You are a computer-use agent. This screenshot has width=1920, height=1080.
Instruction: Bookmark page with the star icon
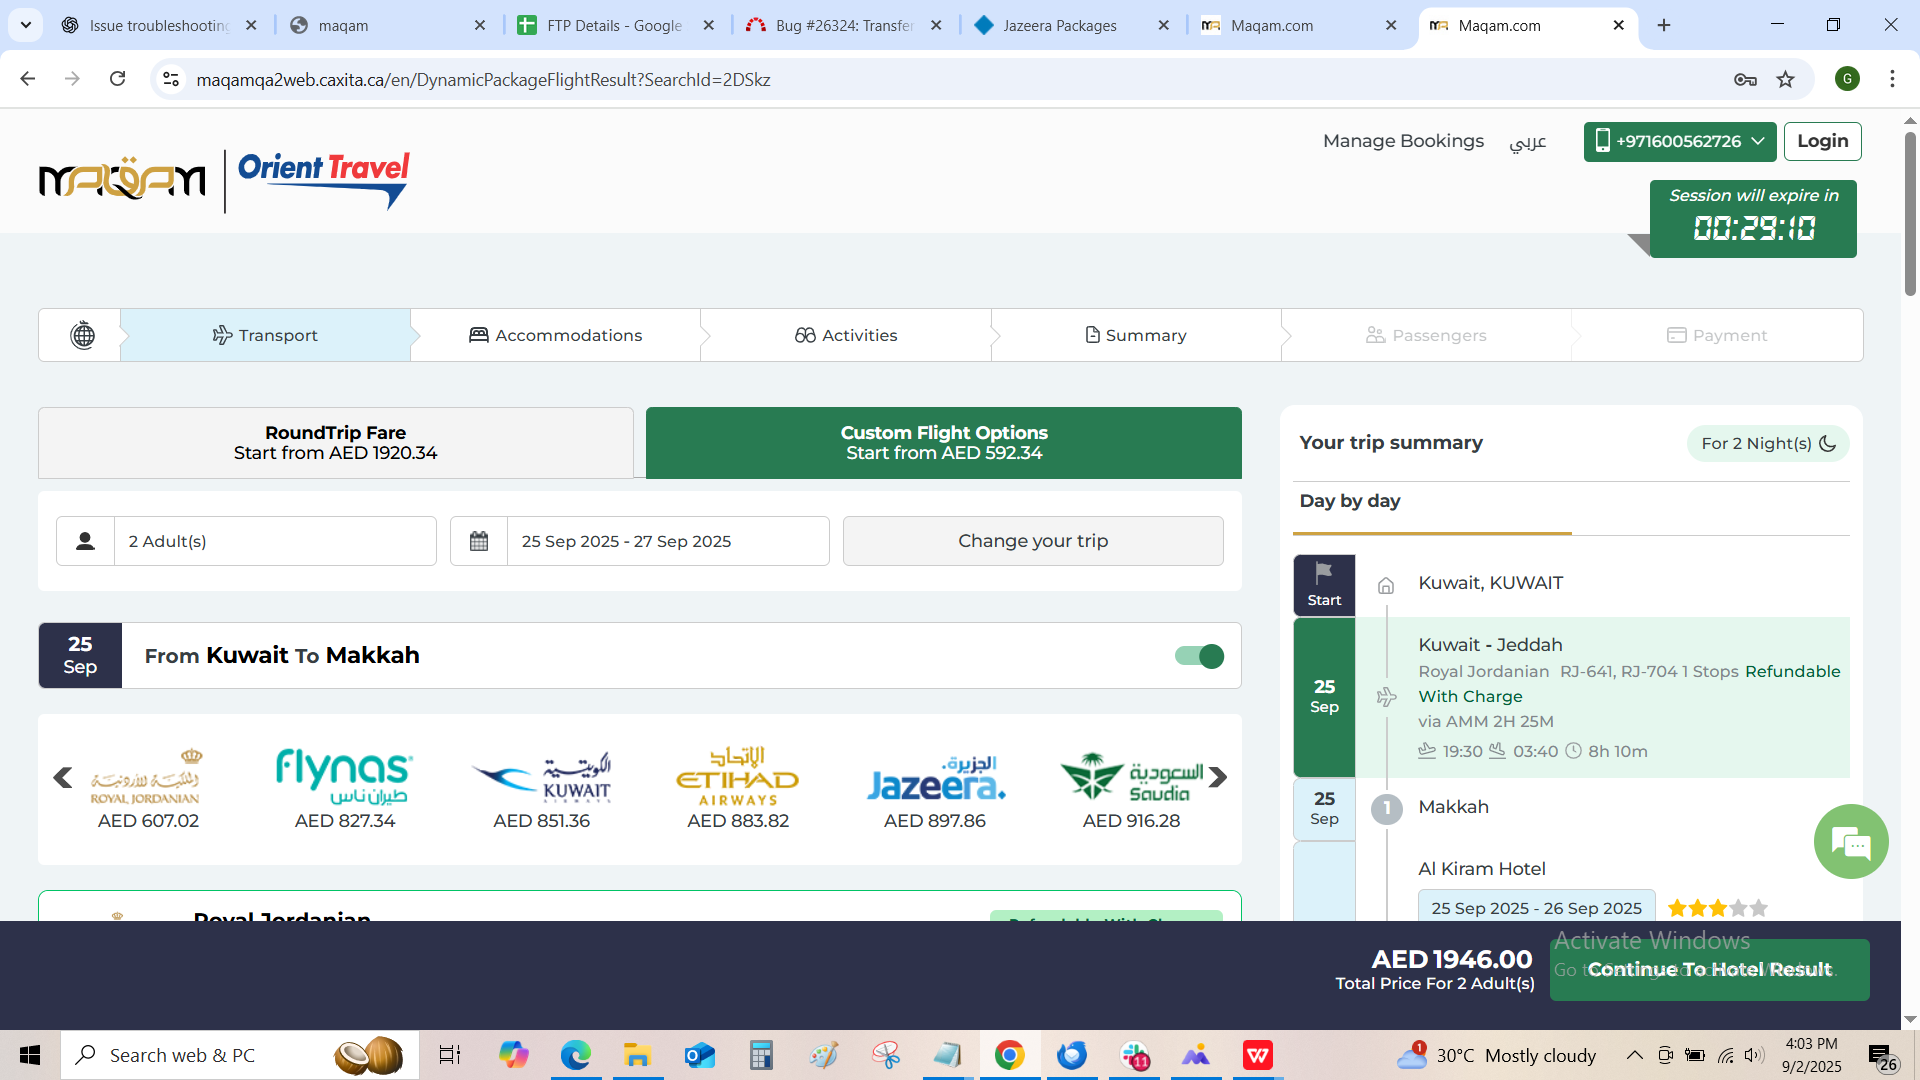coord(1785,80)
